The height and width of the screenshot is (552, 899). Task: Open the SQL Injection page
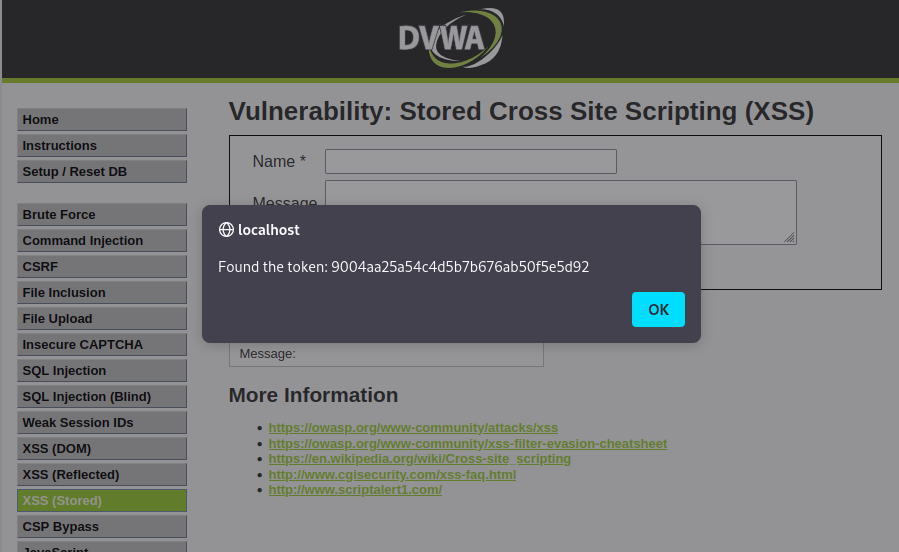pyautogui.click(x=101, y=370)
